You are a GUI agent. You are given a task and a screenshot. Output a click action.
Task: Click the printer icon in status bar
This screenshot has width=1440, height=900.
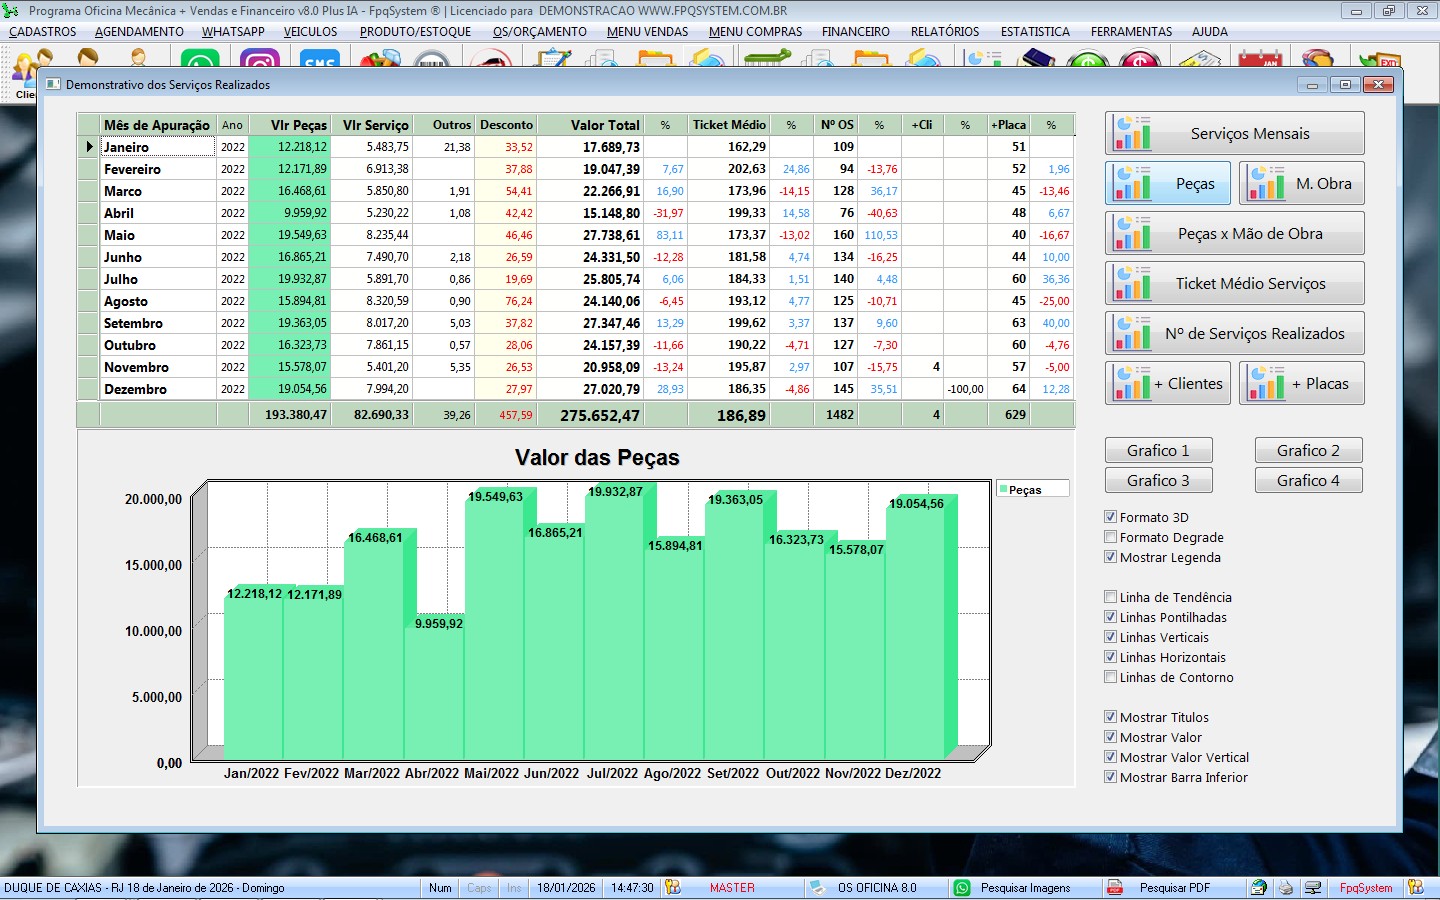coord(1286,888)
